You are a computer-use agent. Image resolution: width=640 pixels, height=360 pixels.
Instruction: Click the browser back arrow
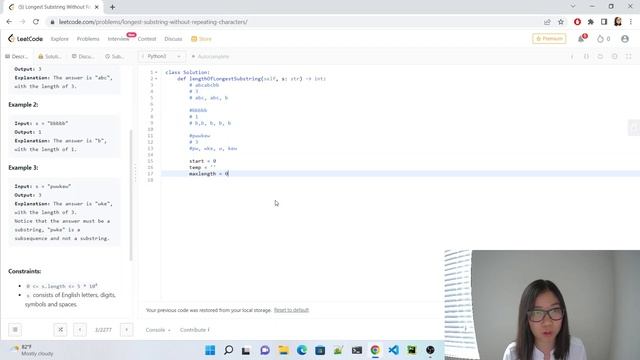click(9, 22)
